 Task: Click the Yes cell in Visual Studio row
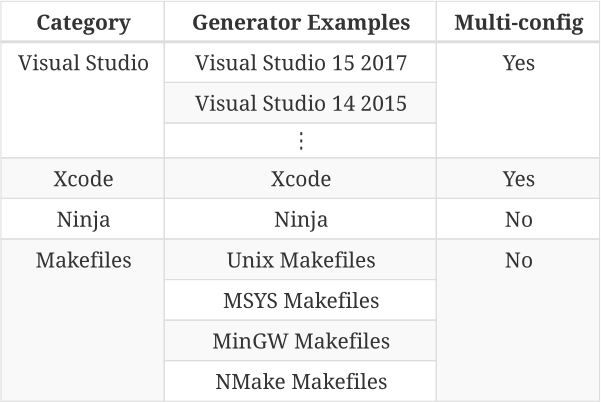coord(518,63)
